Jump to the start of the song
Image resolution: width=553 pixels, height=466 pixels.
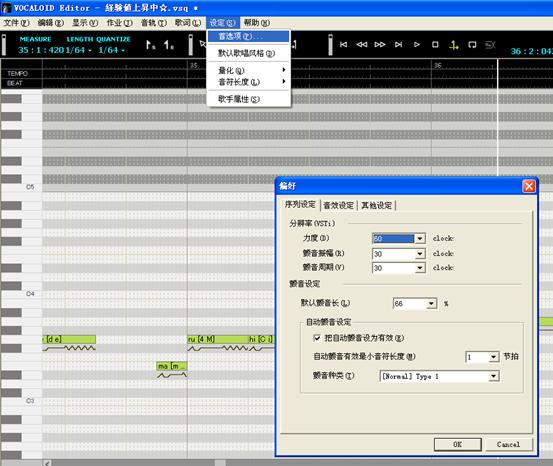344,44
